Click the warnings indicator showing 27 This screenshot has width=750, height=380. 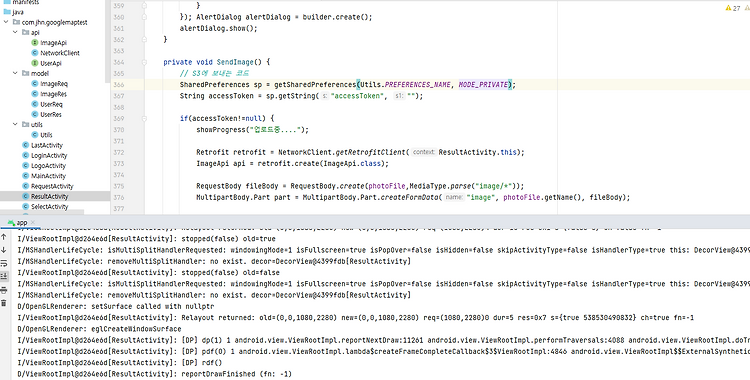(x=733, y=8)
